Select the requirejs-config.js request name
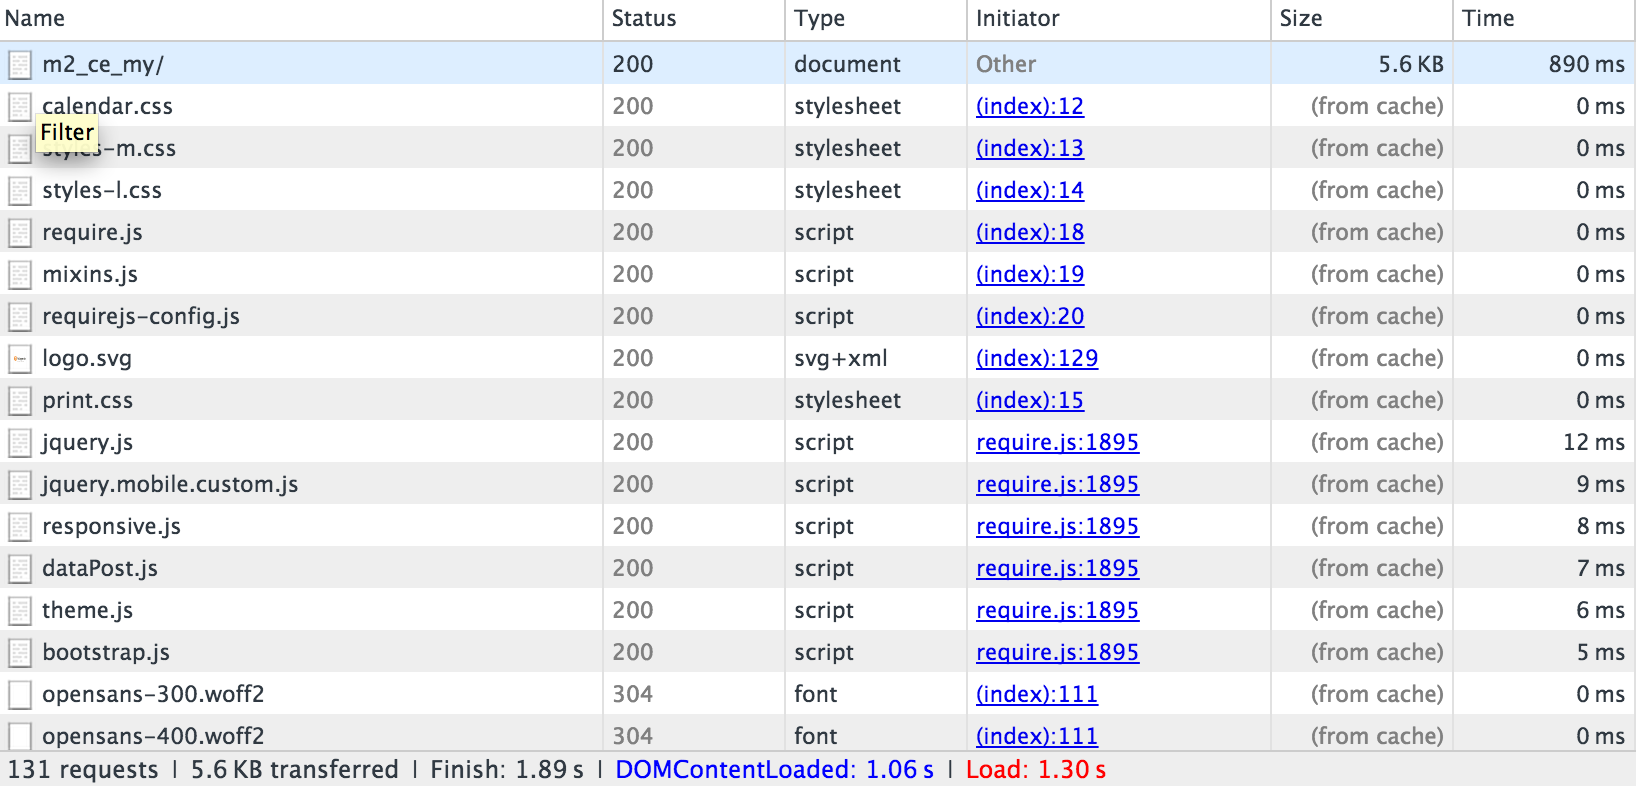The image size is (1636, 786). tap(141, 316)
